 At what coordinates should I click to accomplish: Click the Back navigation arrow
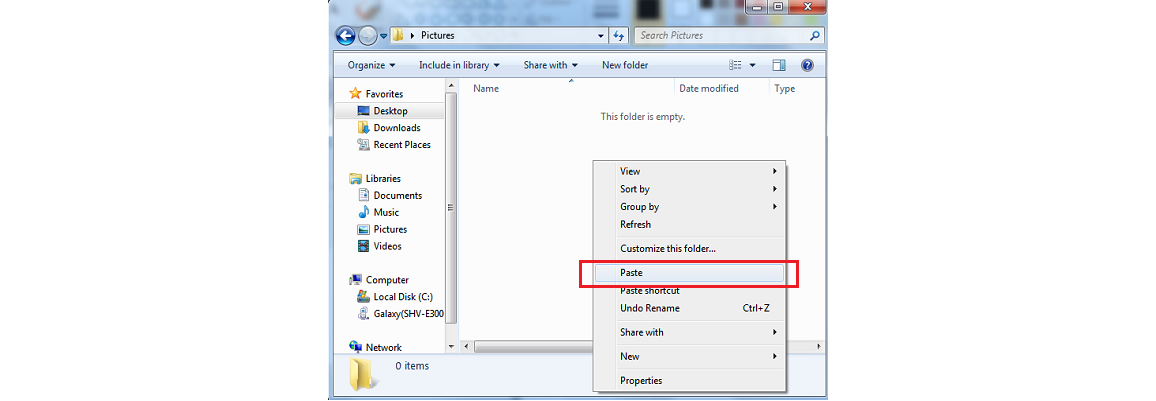(x=345, y=35)
